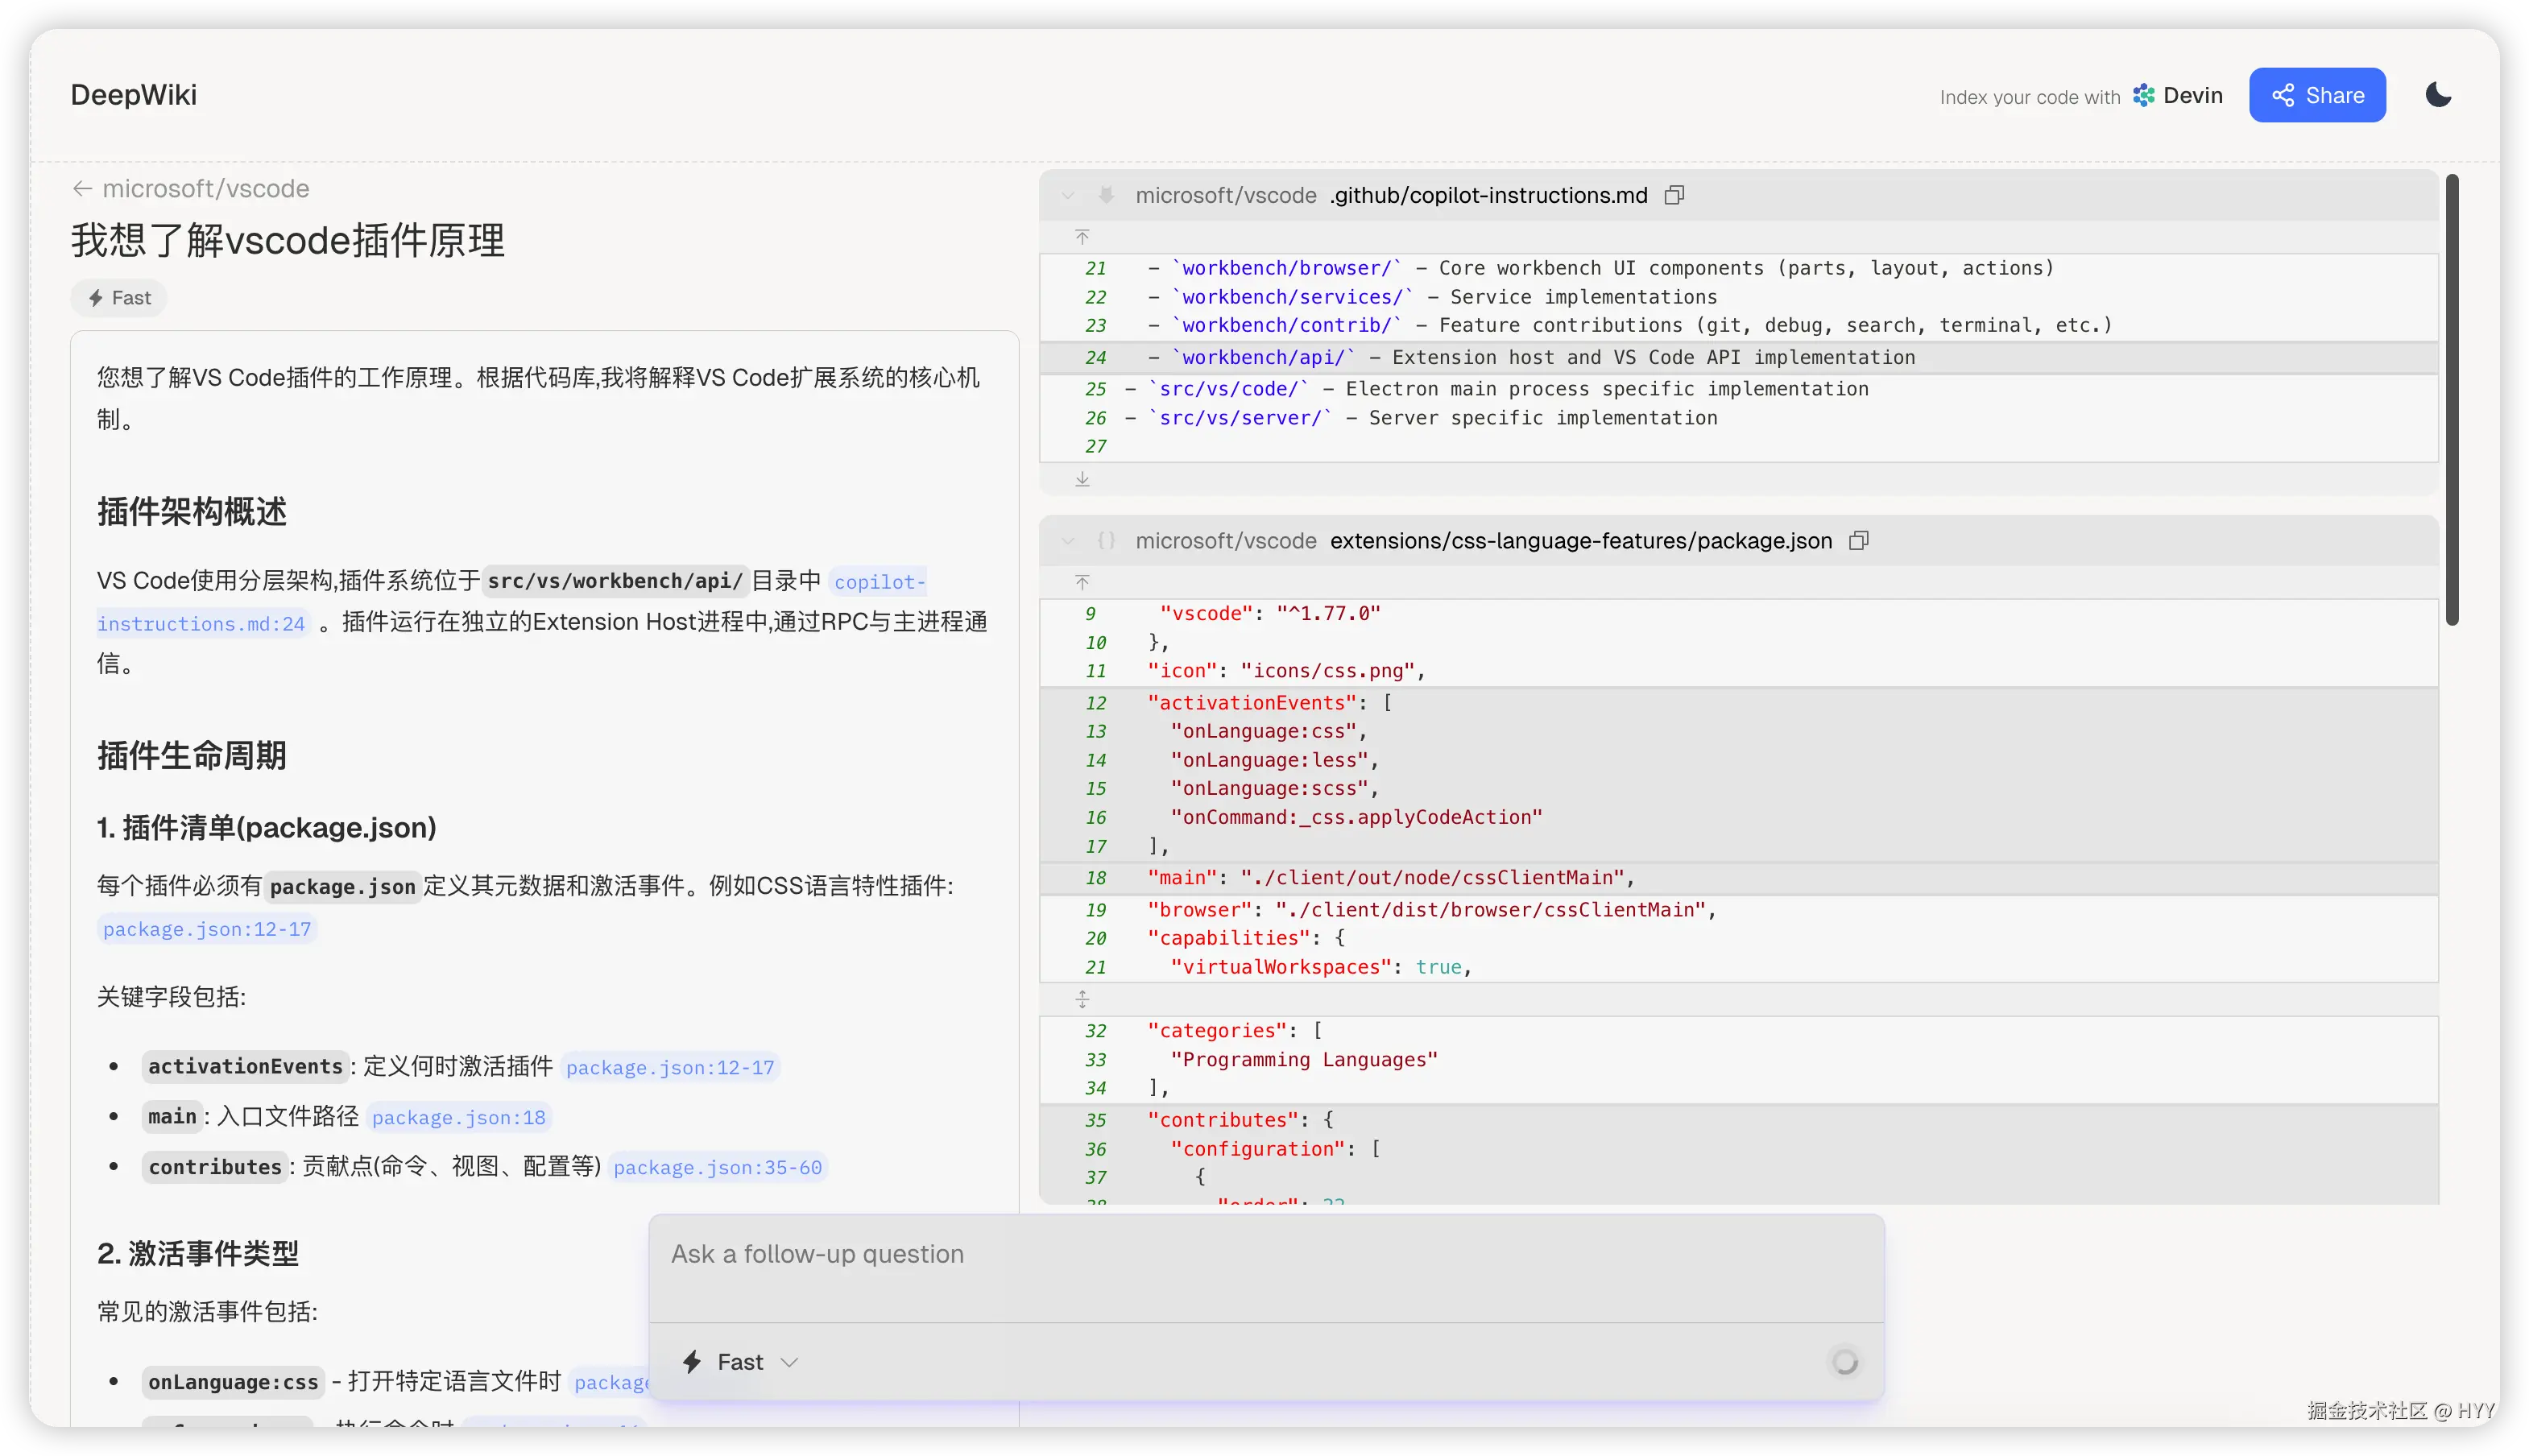
Task: Open the package.json:18 citation link
Action: (459, 1118)
